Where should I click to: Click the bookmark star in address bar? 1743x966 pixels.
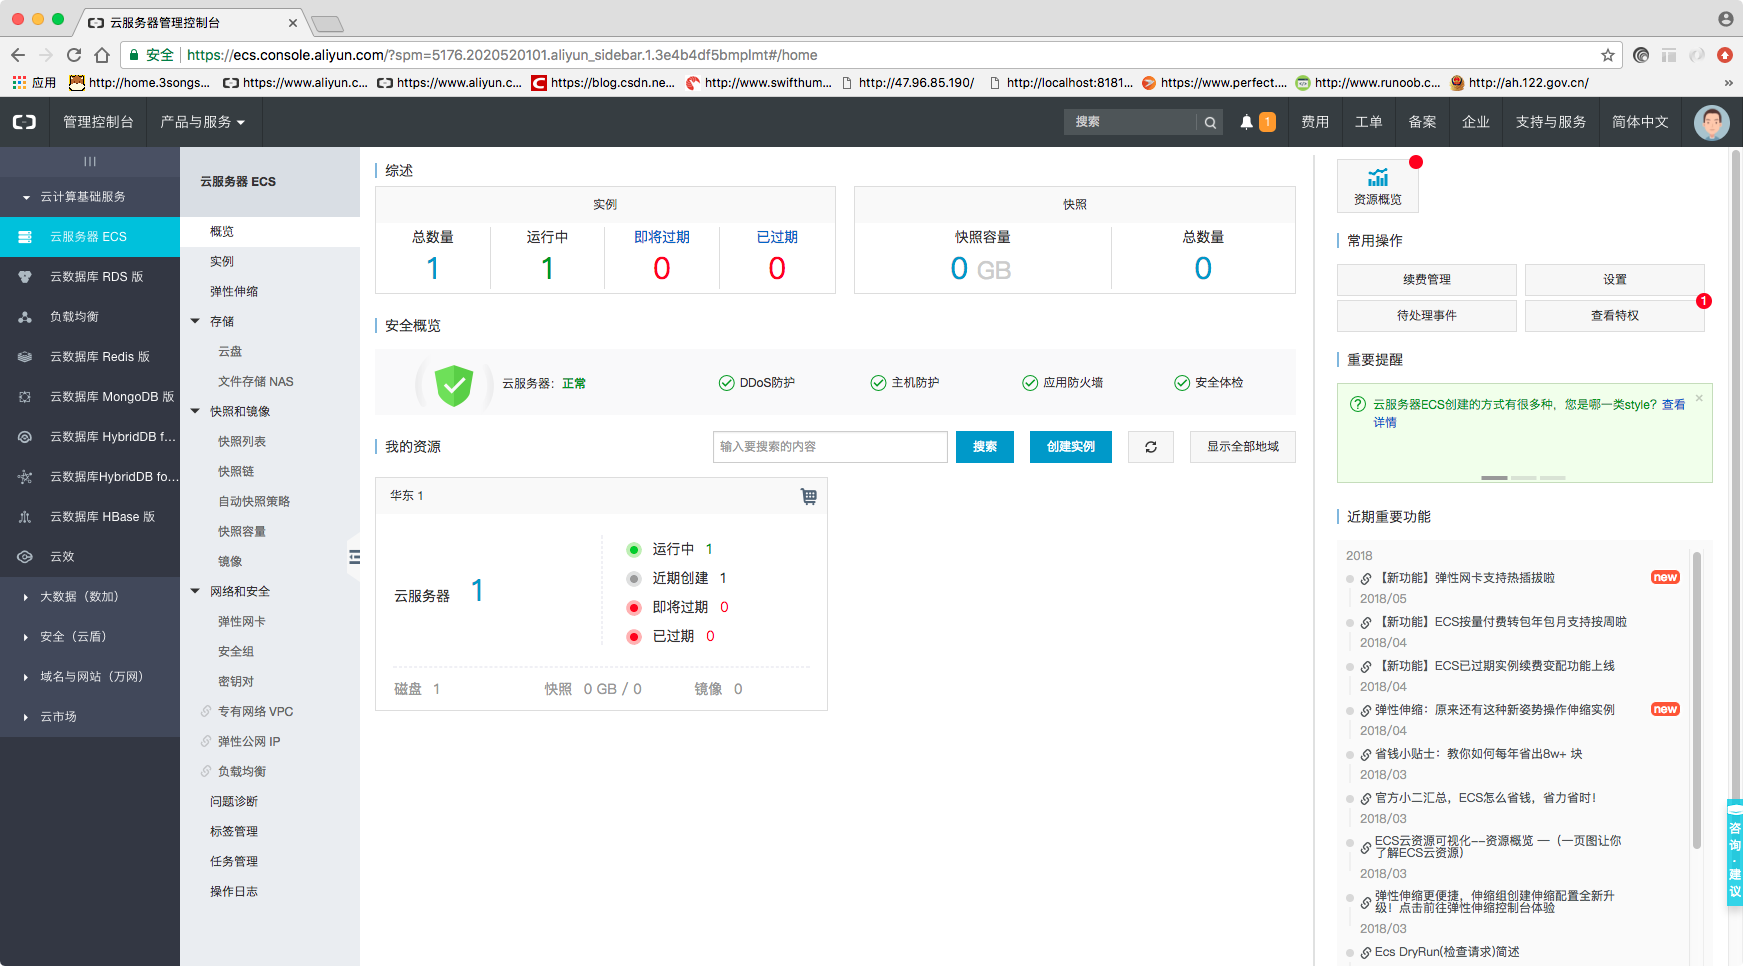click(1608, 55)
